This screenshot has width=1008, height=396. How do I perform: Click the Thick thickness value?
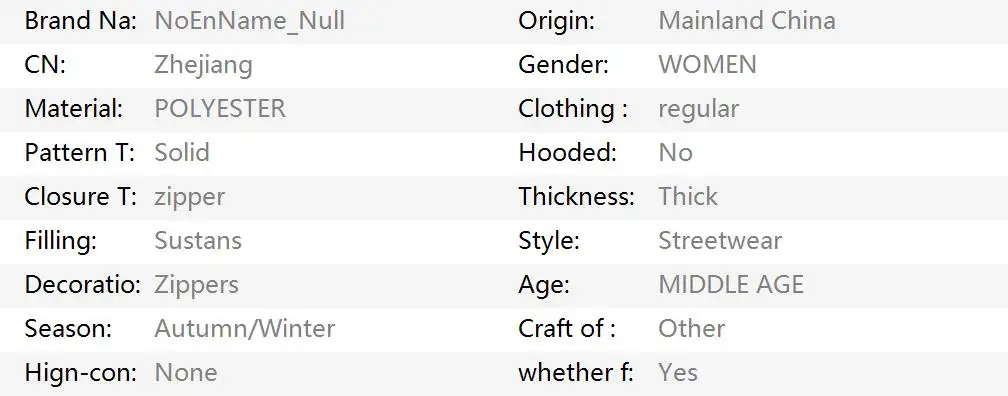click(688, 197)
